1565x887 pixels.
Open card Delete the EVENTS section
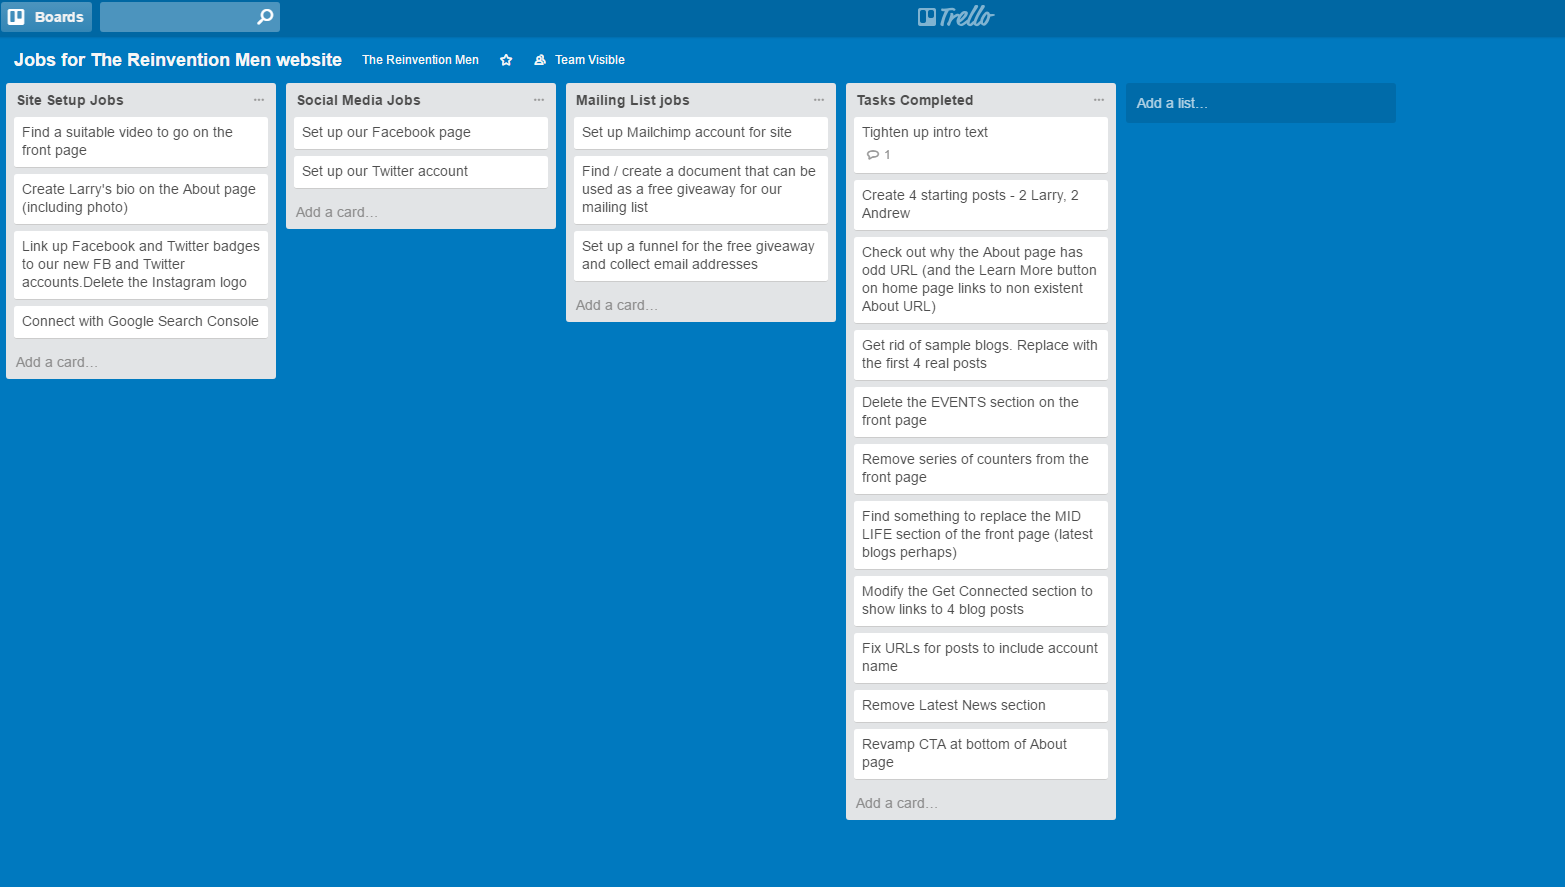click(981, 411)
